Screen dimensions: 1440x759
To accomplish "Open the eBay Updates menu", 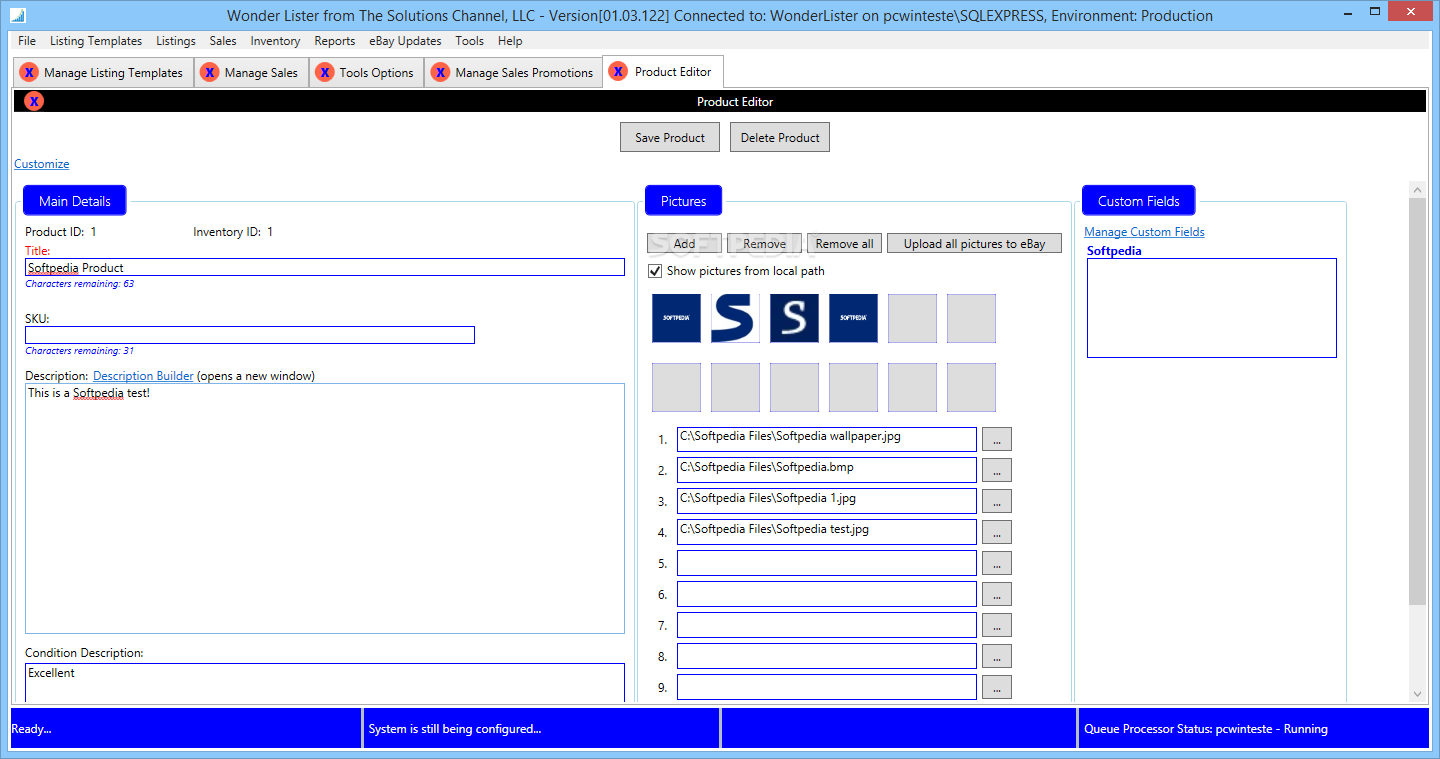I will point(405,41).
